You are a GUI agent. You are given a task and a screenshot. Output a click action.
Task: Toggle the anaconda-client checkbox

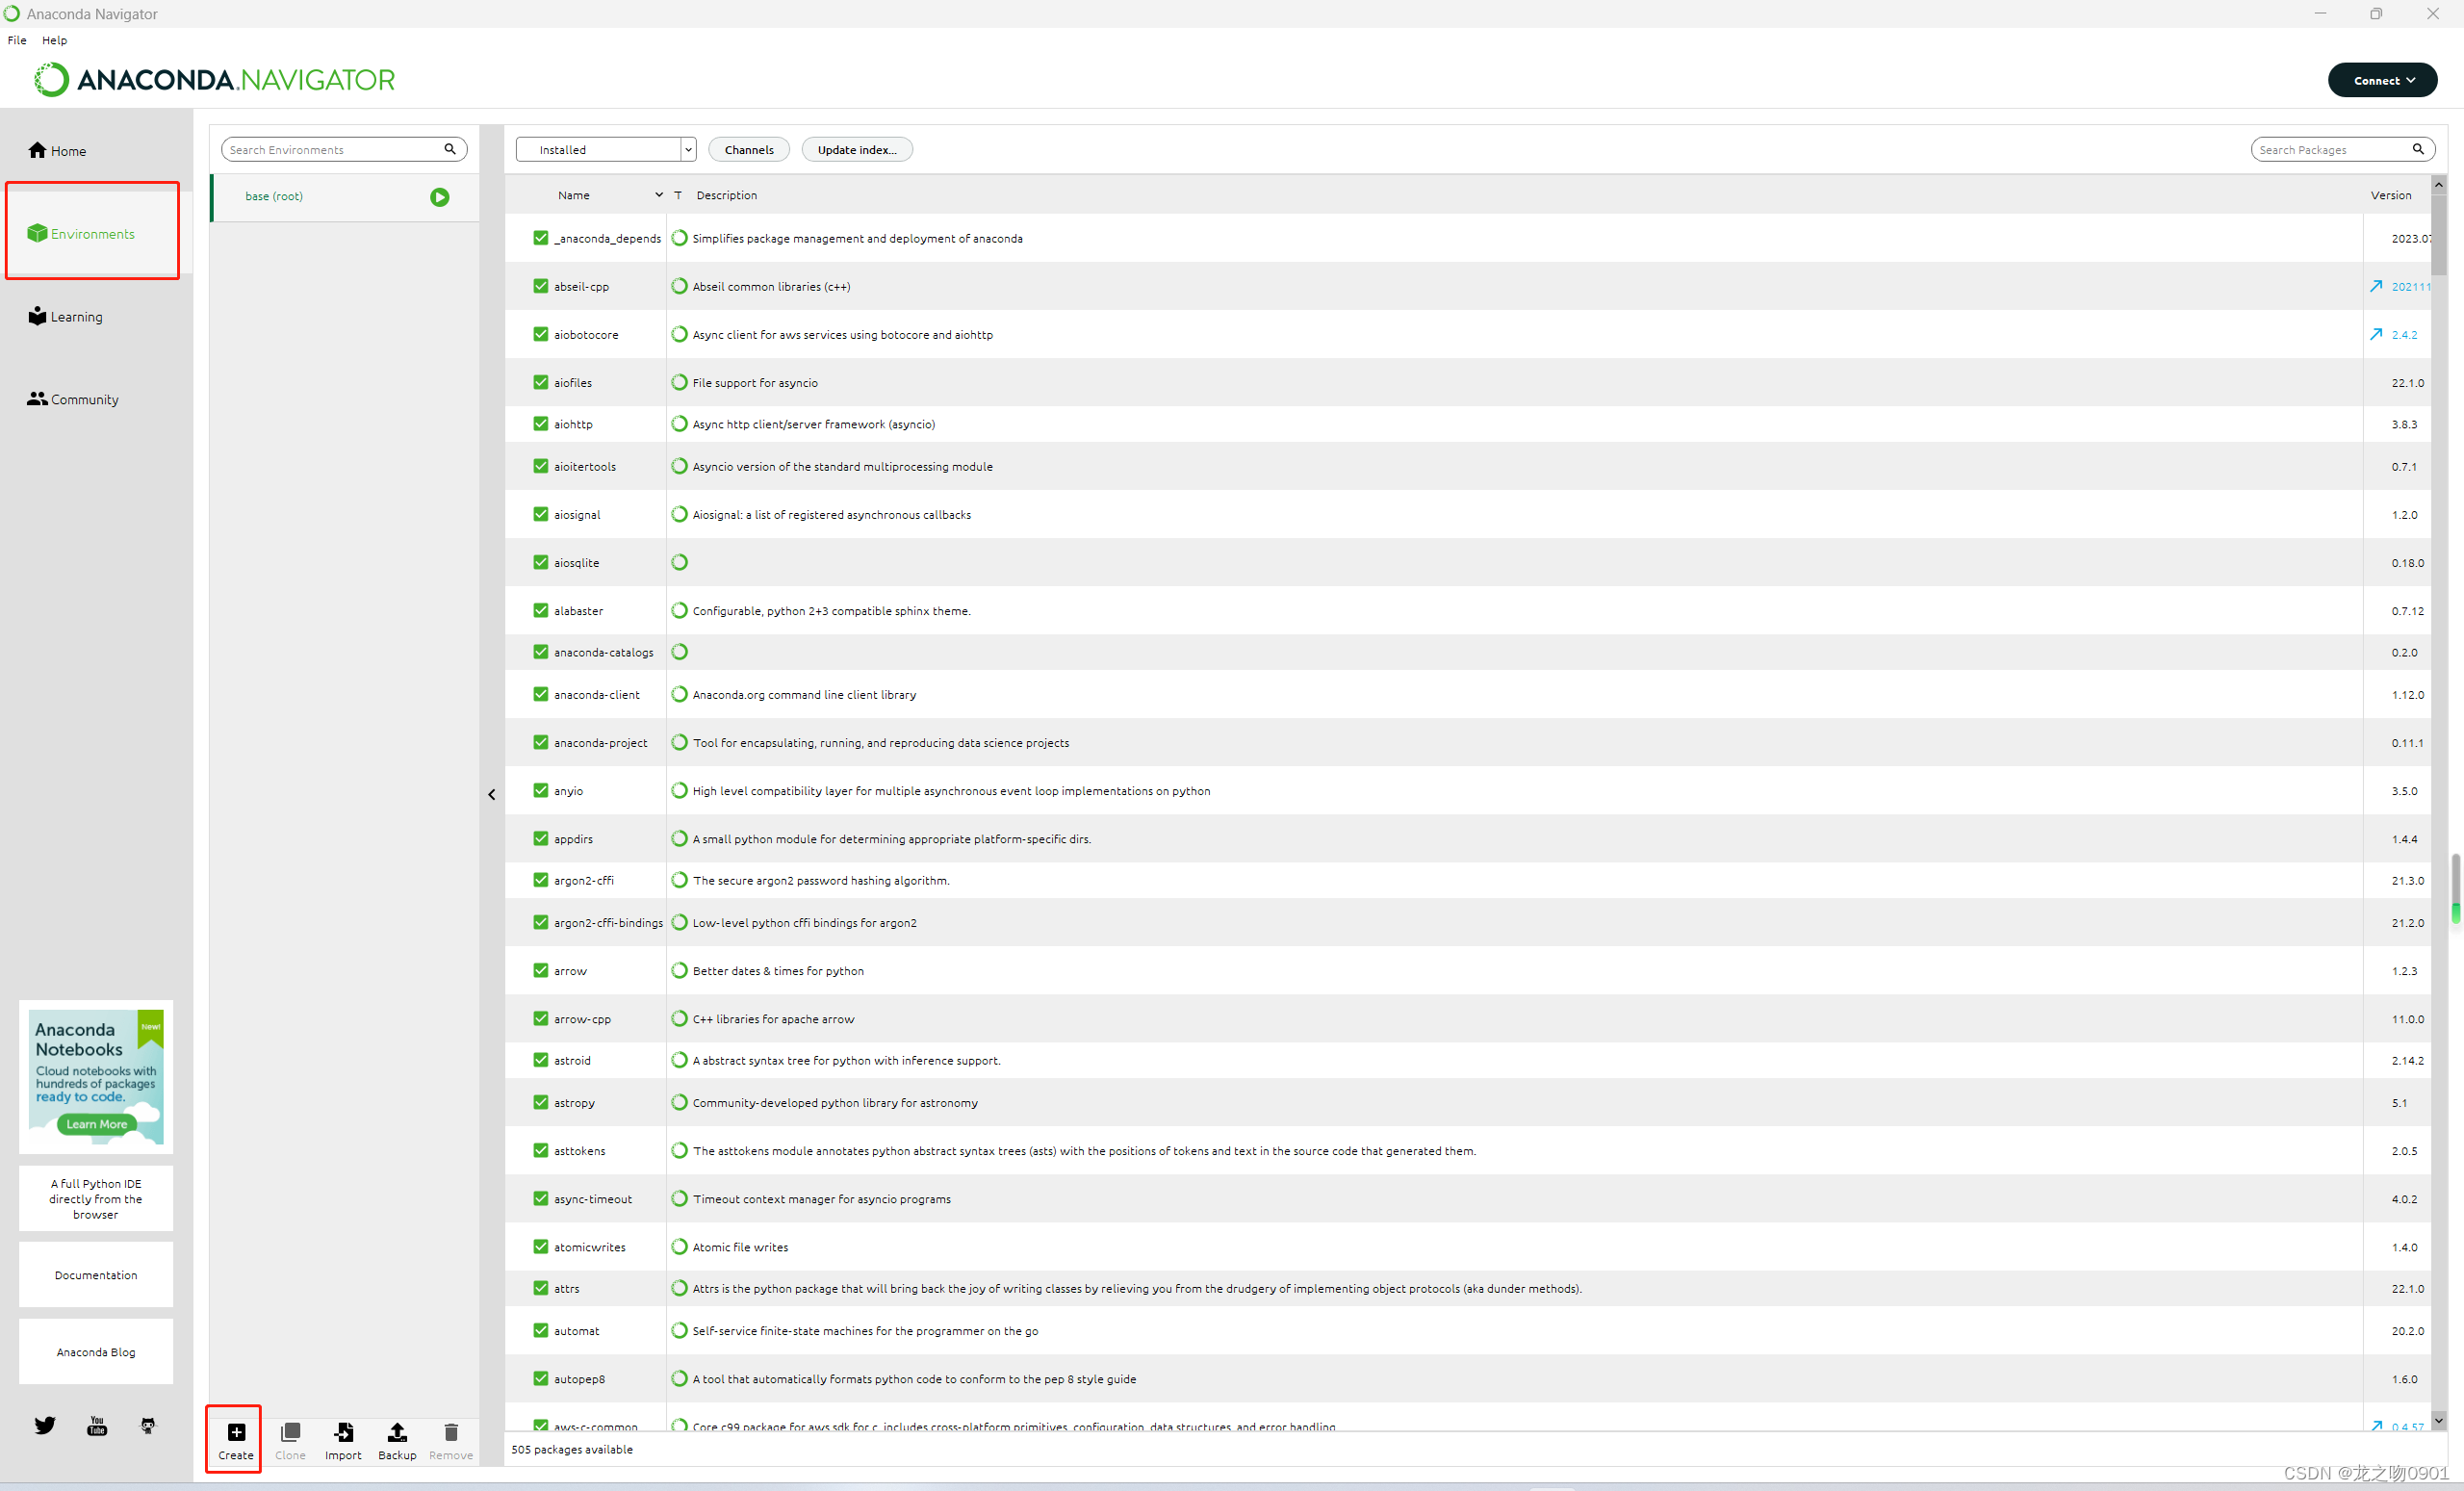pyautogui.click(x=541, y=694)
